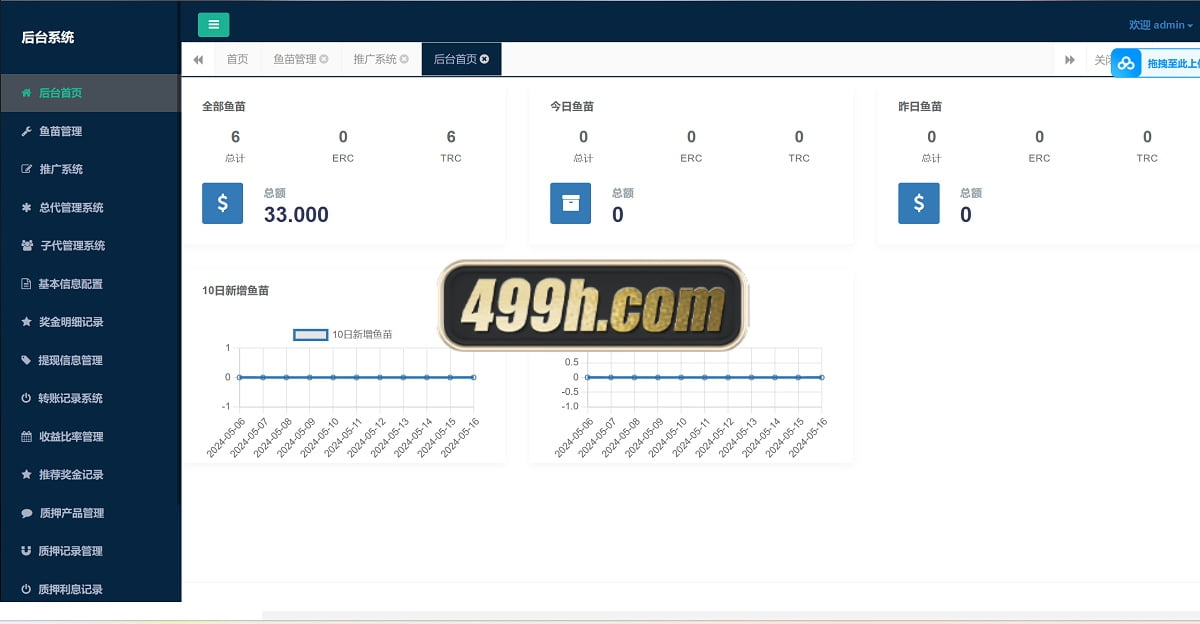Toggle the sidebar with the hamburger button

coord(214,25)
